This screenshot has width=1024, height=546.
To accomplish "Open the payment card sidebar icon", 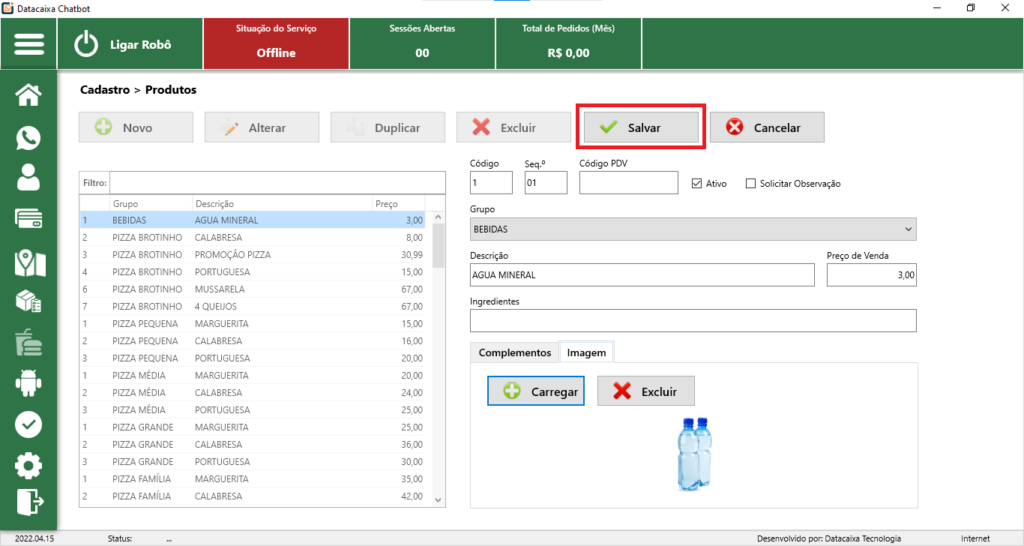I will pos(29,219).
